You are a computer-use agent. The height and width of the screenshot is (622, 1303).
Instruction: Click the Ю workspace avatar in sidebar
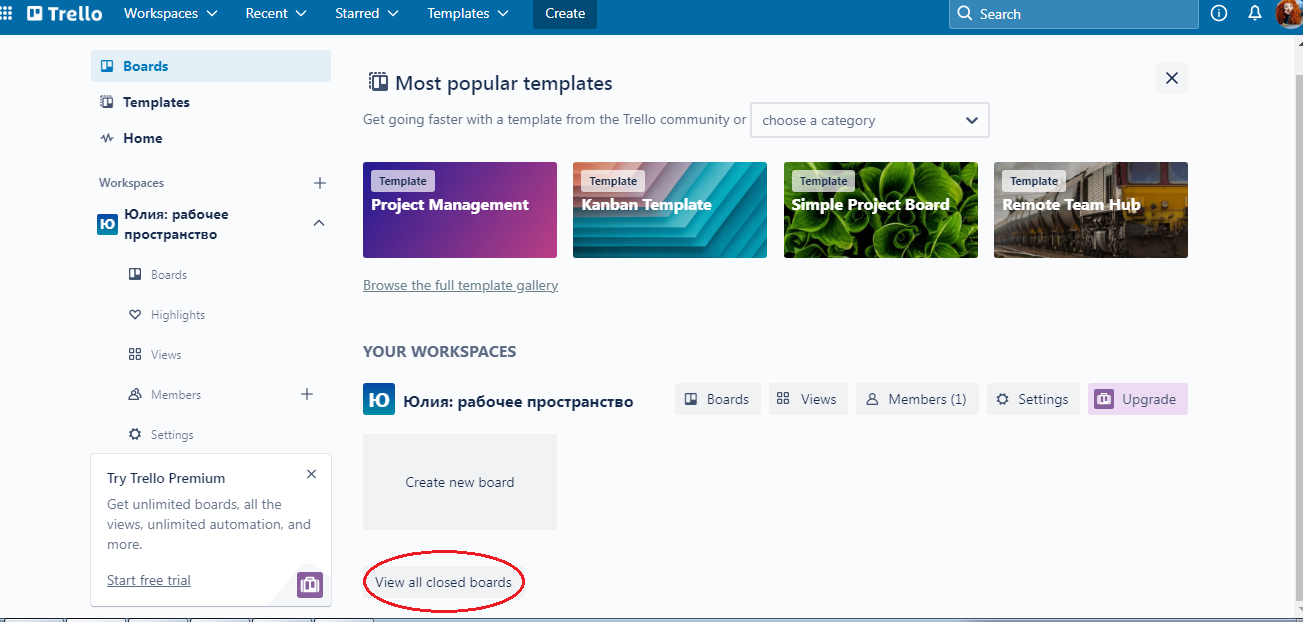pos(107,224)
